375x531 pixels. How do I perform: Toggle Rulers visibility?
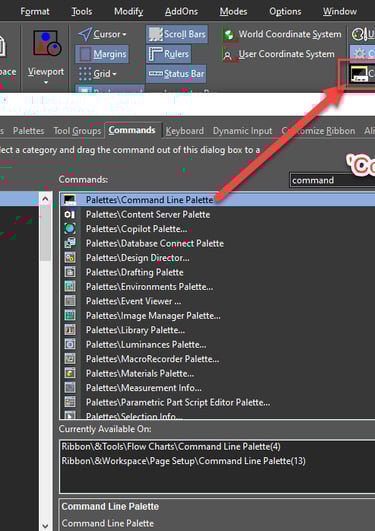click(169, 54)
